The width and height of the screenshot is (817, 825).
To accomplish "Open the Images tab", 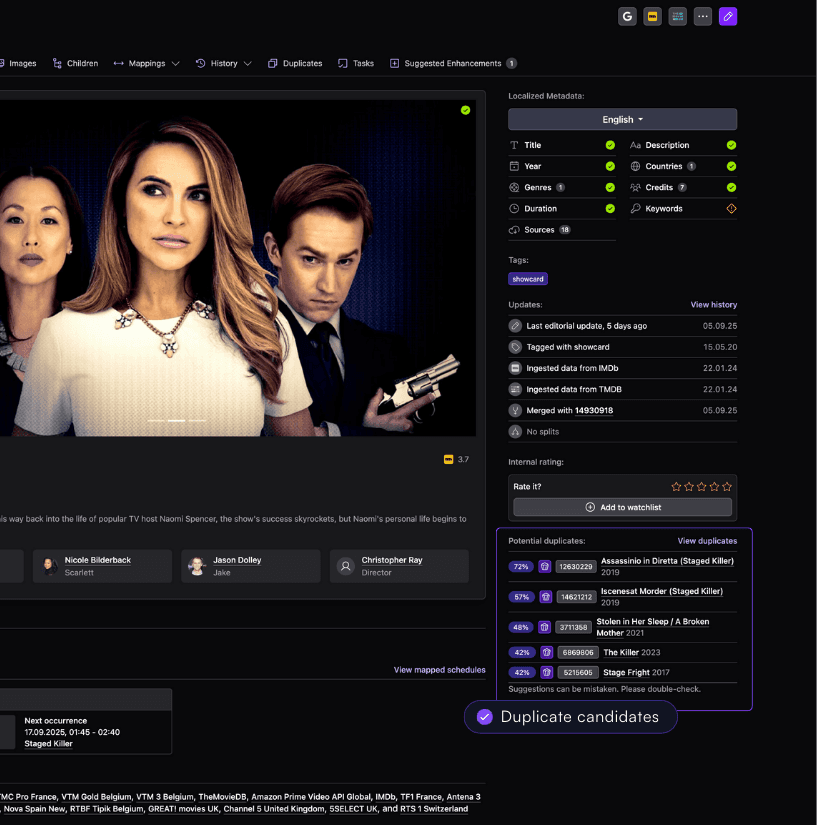I will click(x=18, y=63).
